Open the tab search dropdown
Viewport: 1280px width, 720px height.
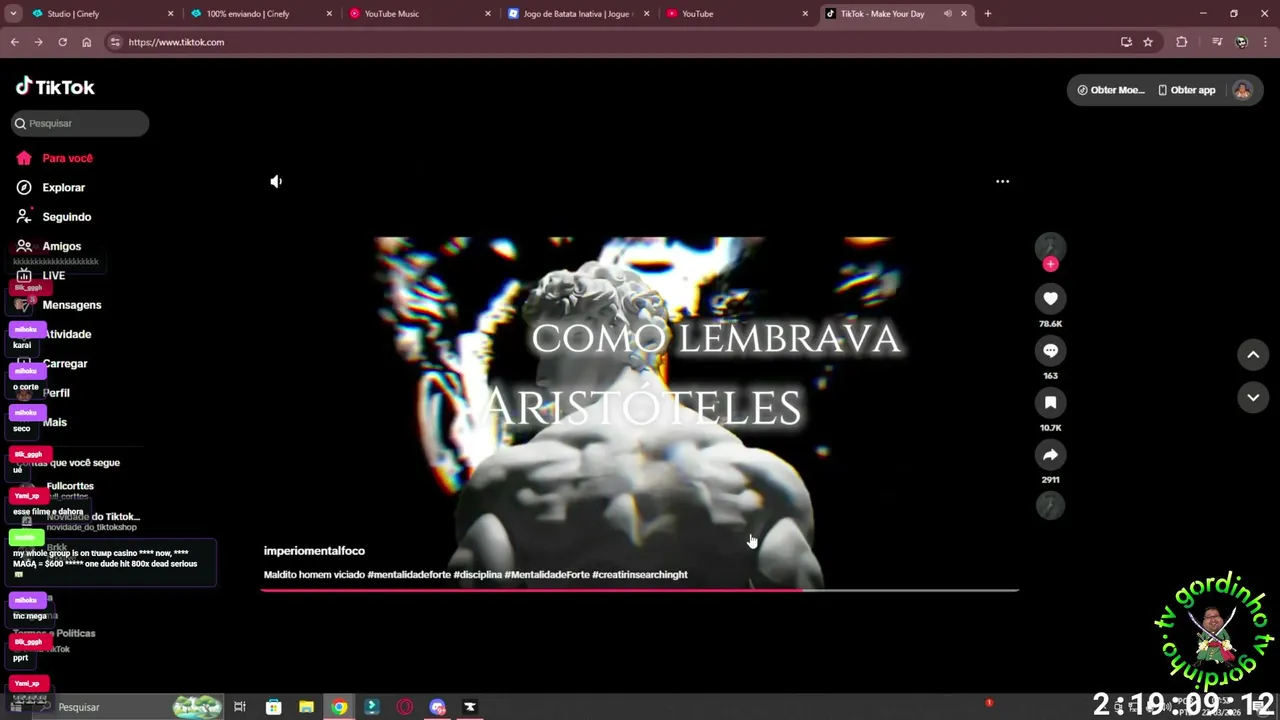click(x=13, y=14)
